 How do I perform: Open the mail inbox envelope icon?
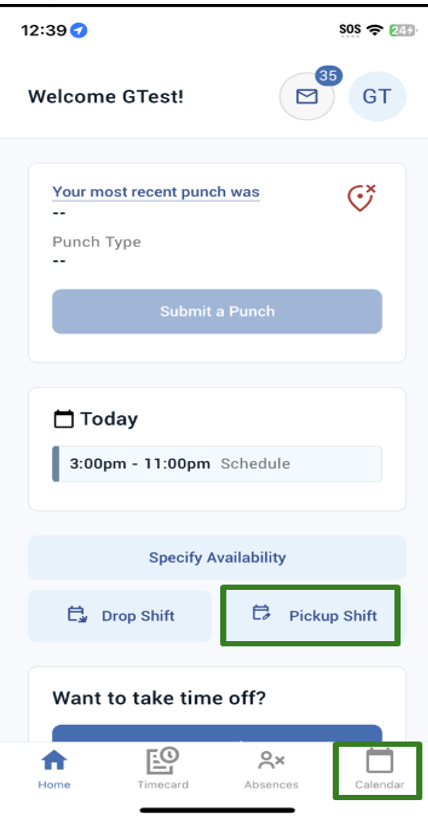[307, 97]
